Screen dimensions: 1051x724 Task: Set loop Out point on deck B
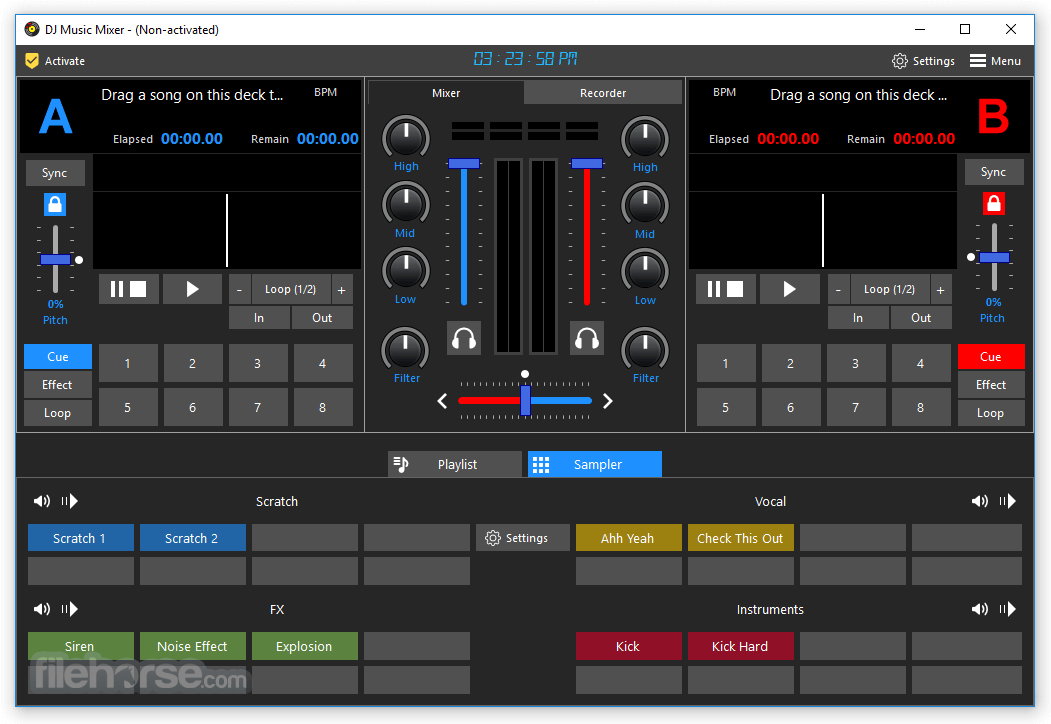[x=921, y=318]
